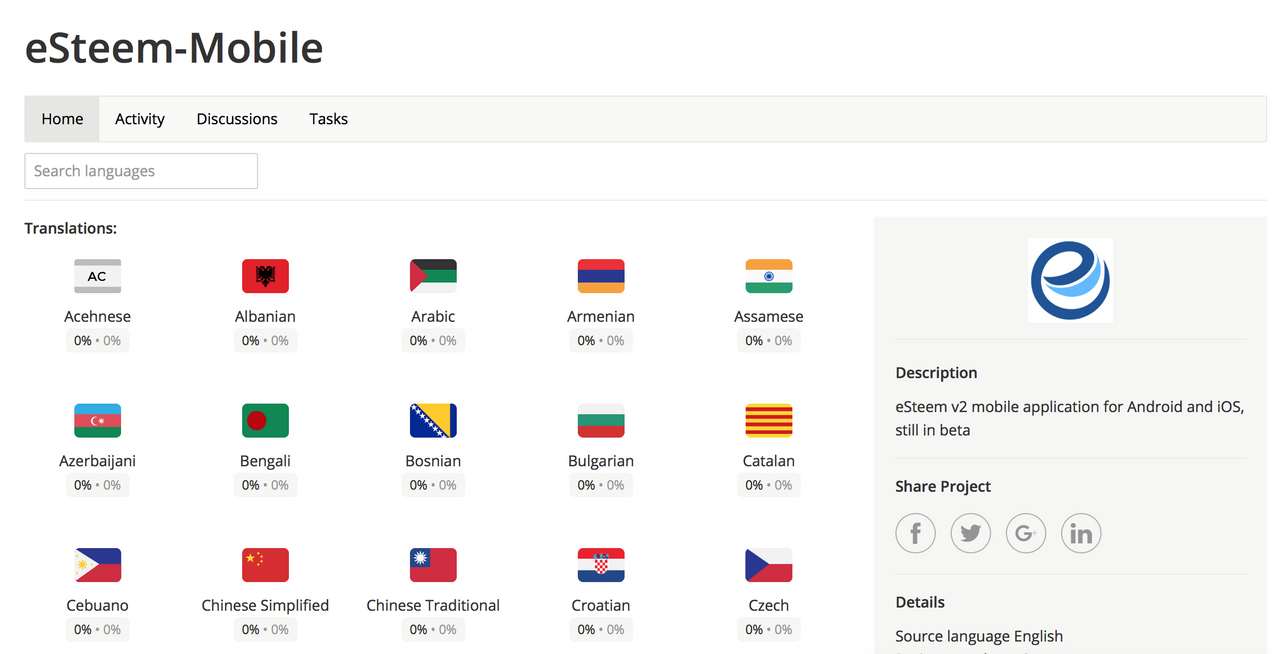
Task: Click the Acehnese 0% progress badge
Action: point(97,341)
